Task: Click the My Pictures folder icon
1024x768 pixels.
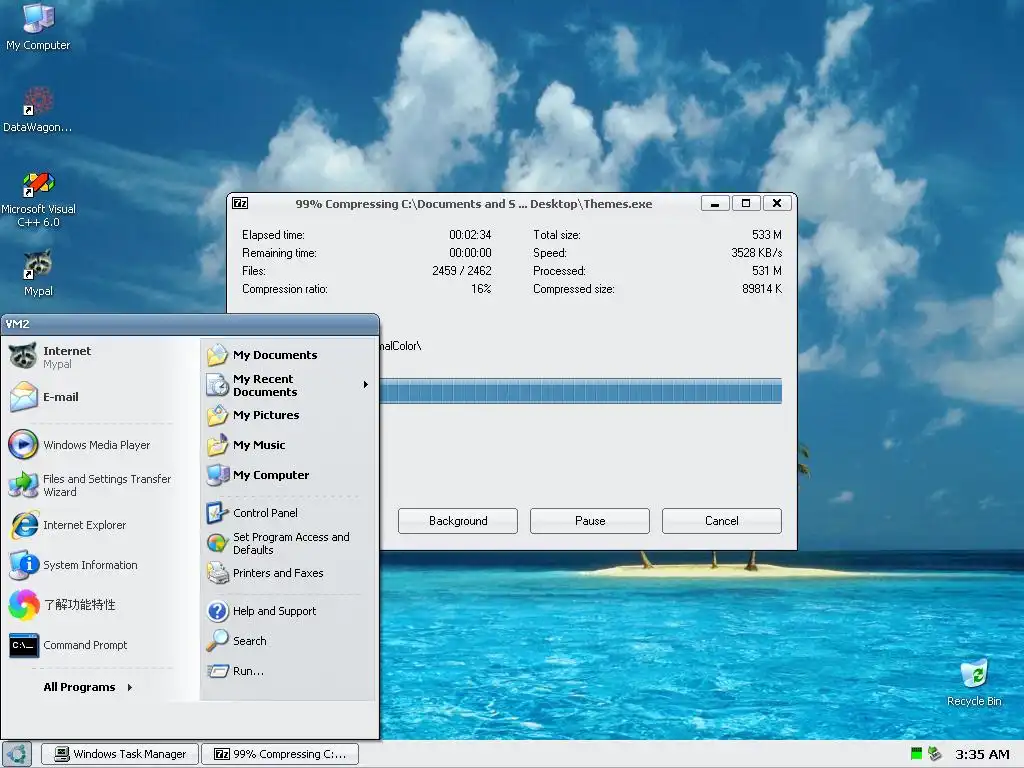Action: click(x=217, y=415)
